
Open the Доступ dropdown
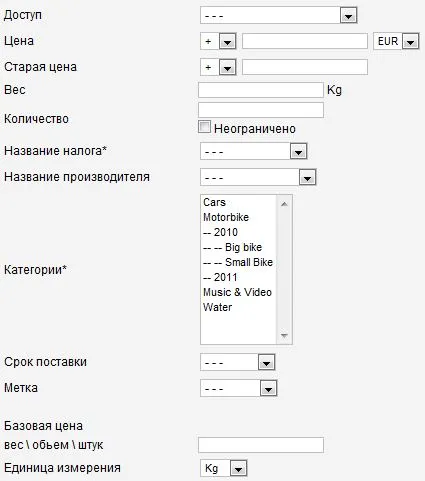point(279,15)
